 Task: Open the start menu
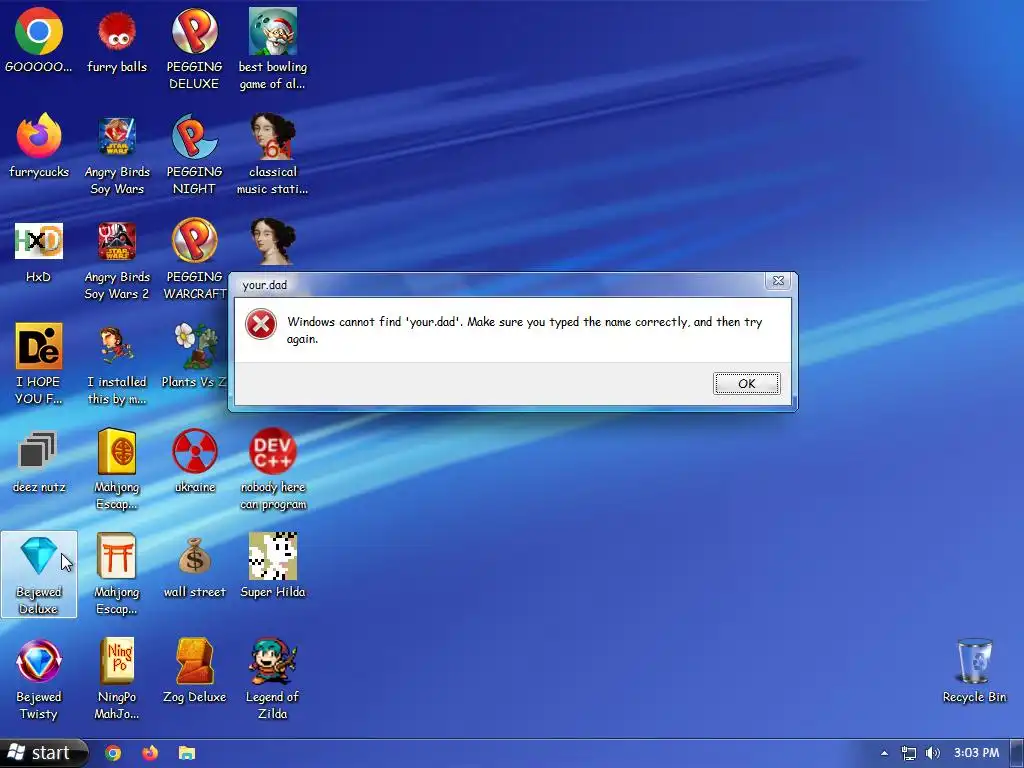(x=43, y=753)
